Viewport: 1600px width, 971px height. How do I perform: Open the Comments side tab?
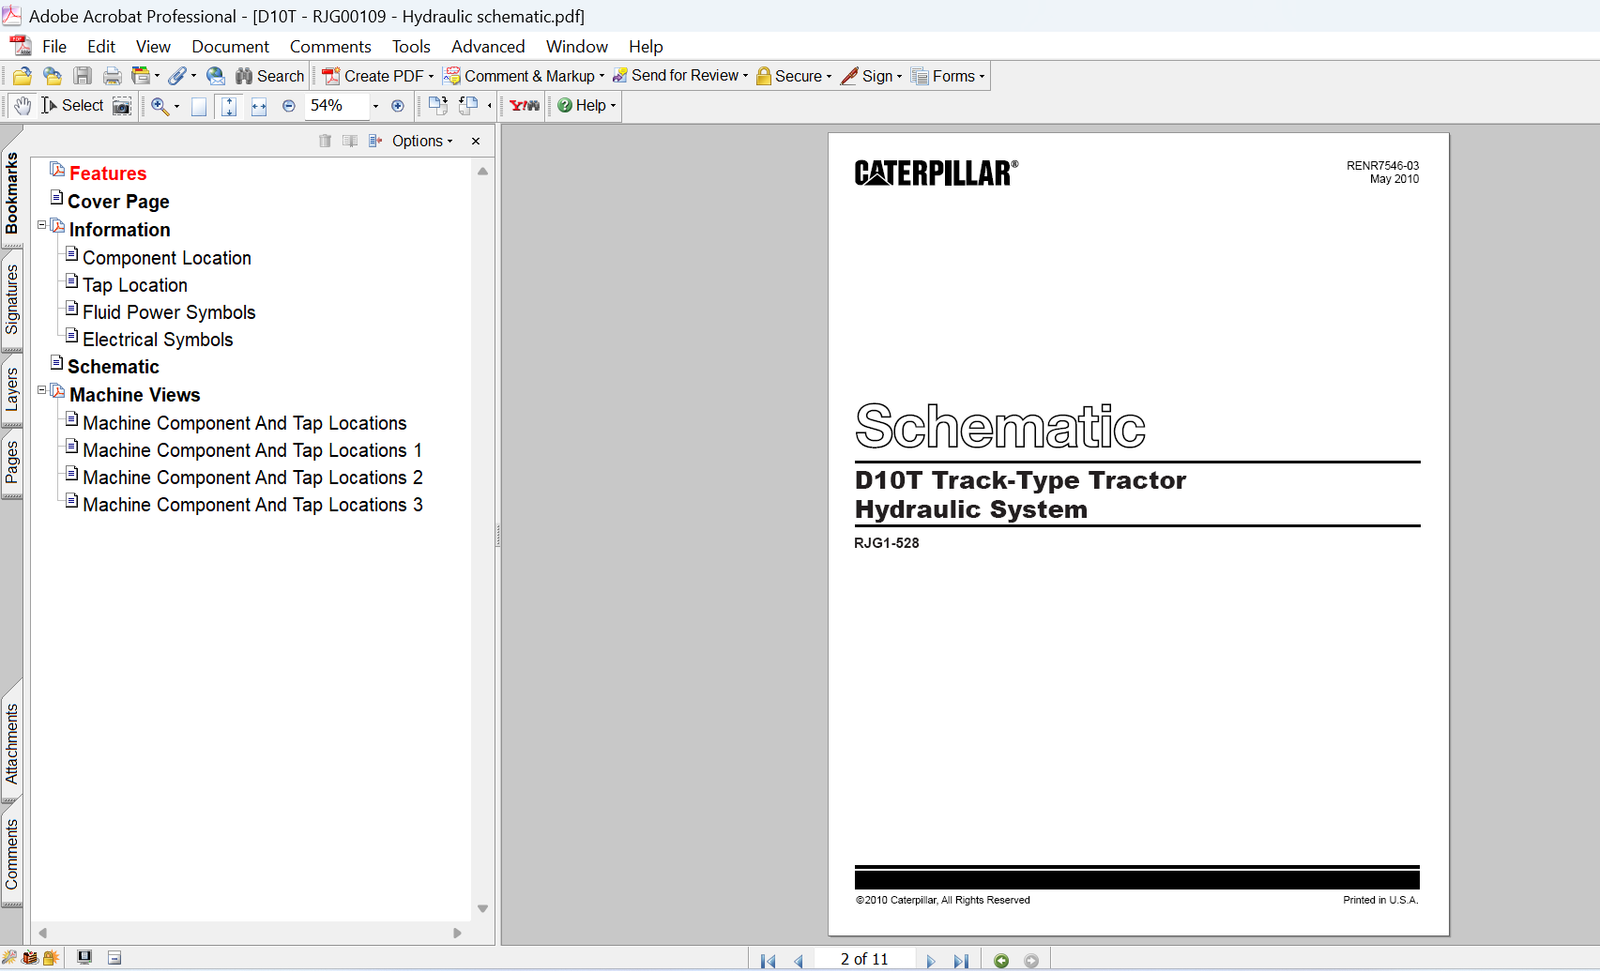tap(12, 855)
